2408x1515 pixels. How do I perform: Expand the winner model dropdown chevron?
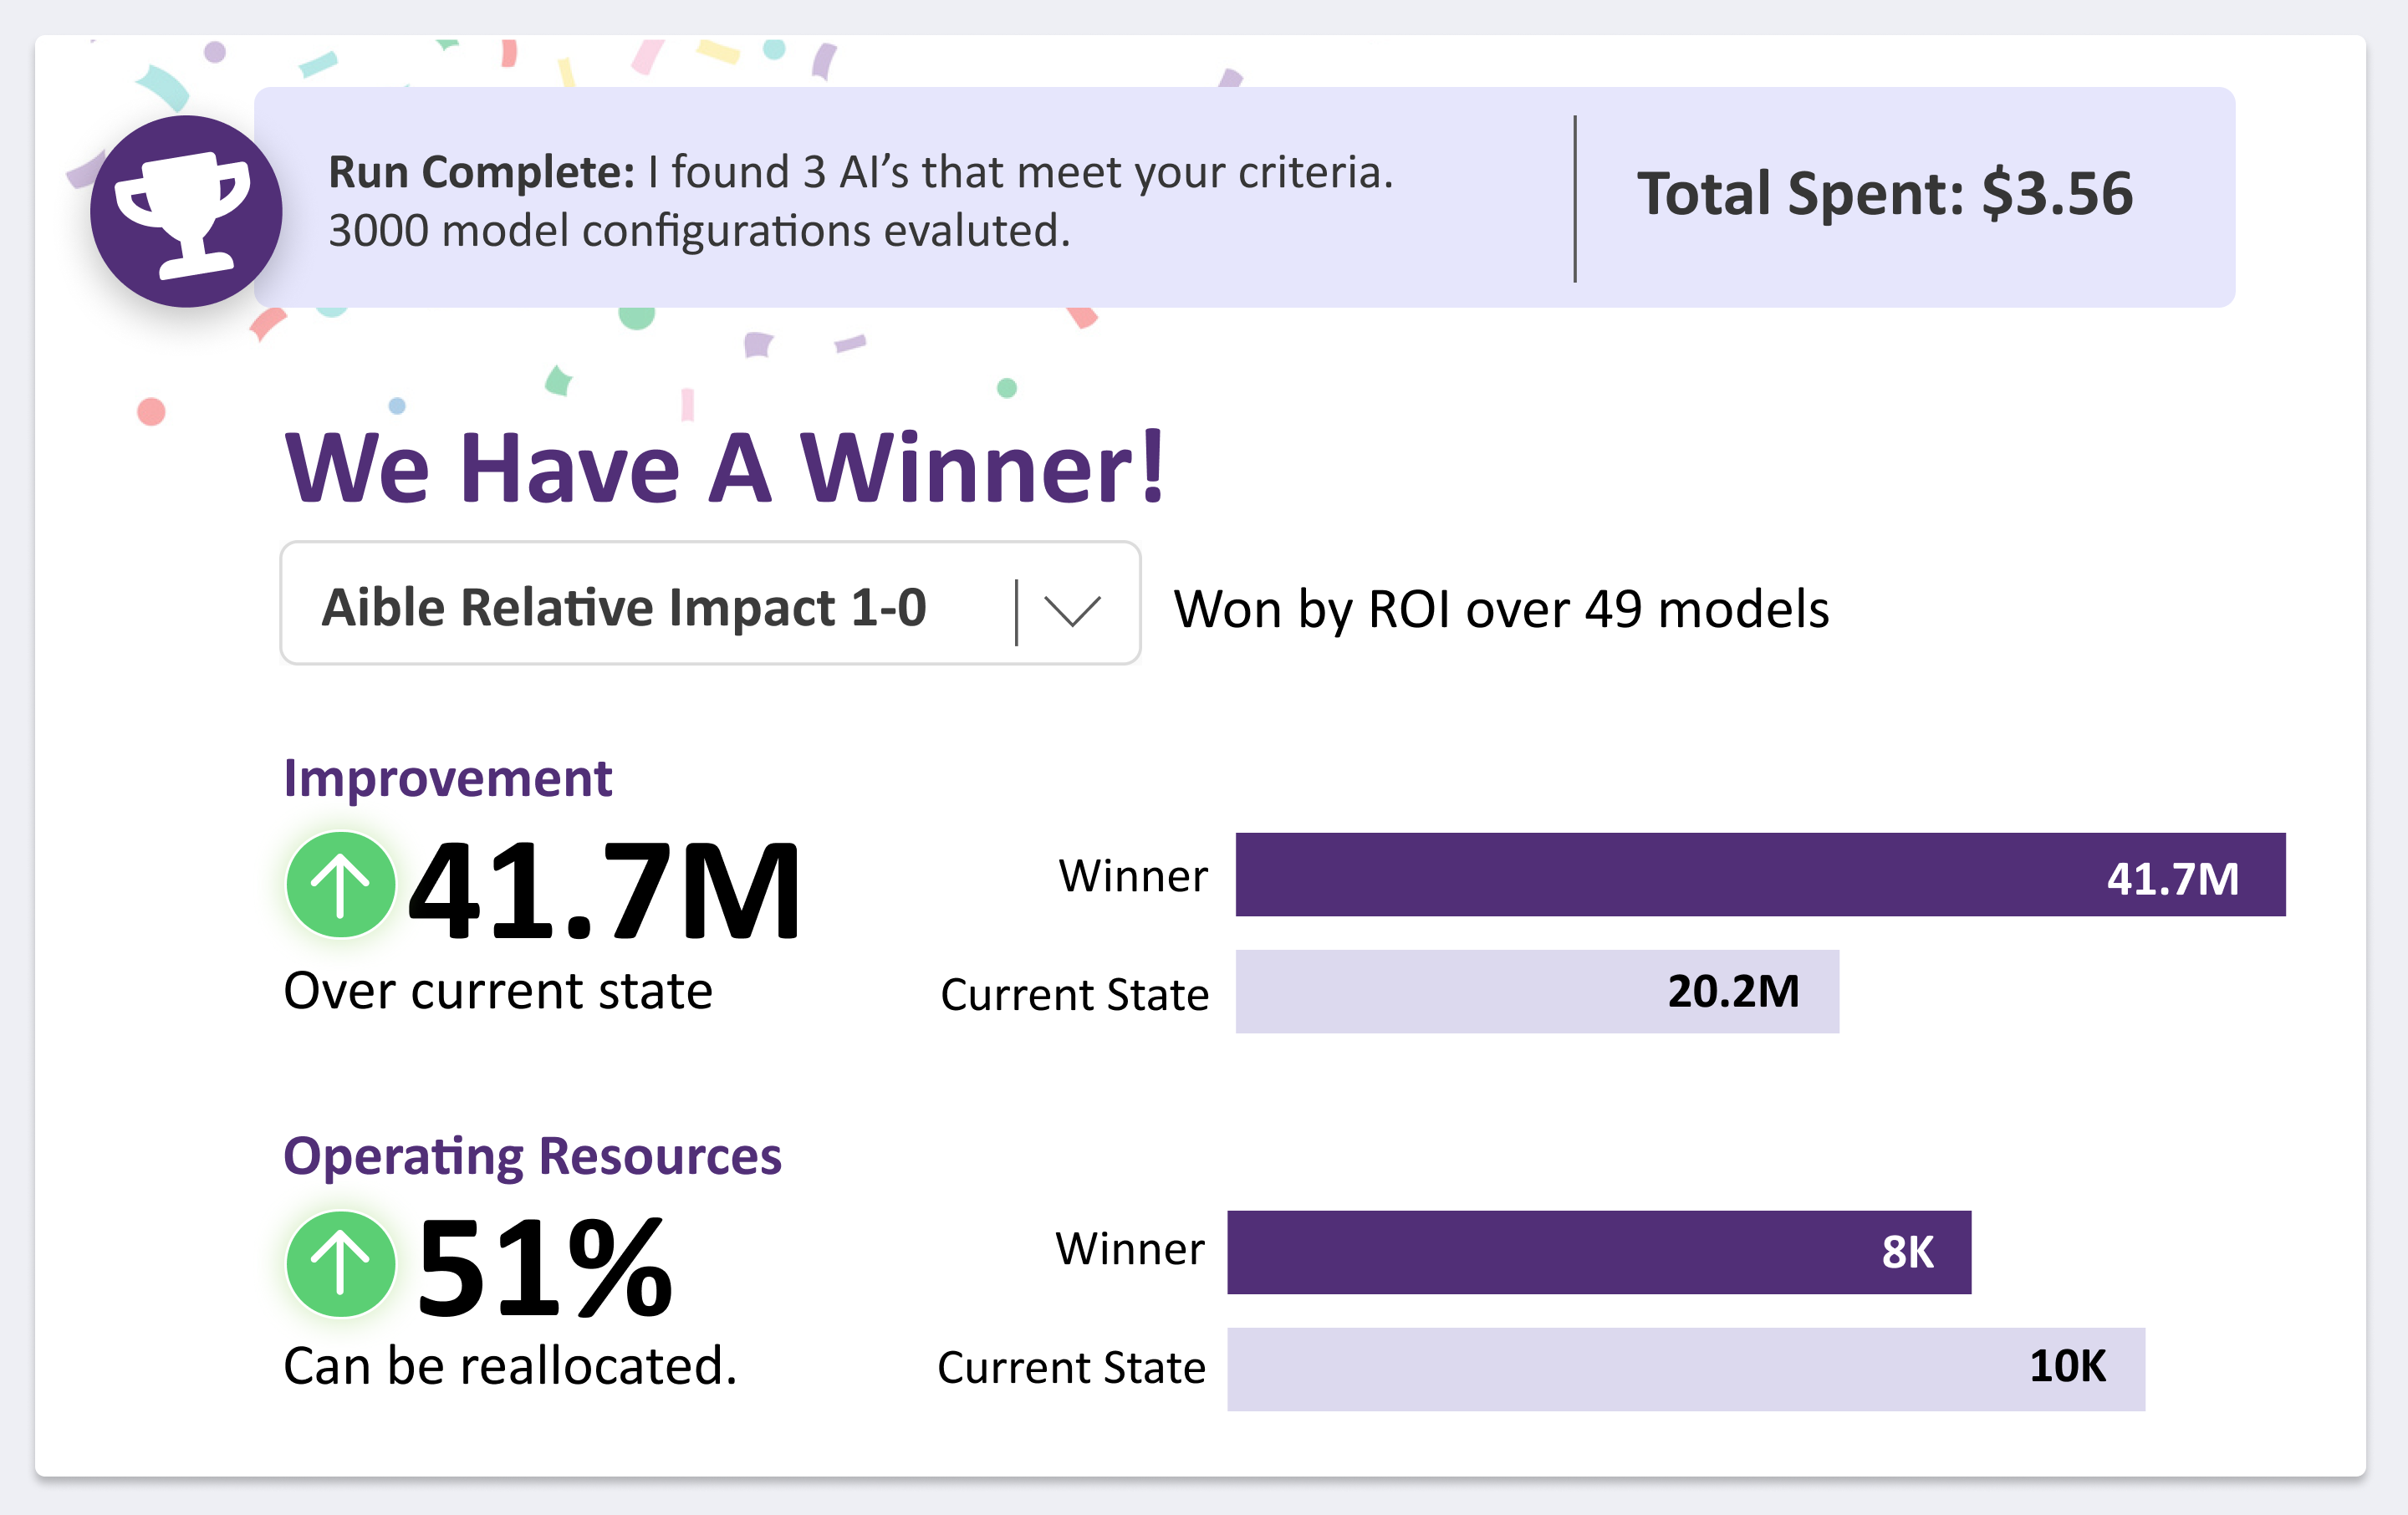tap(1072, 609)
